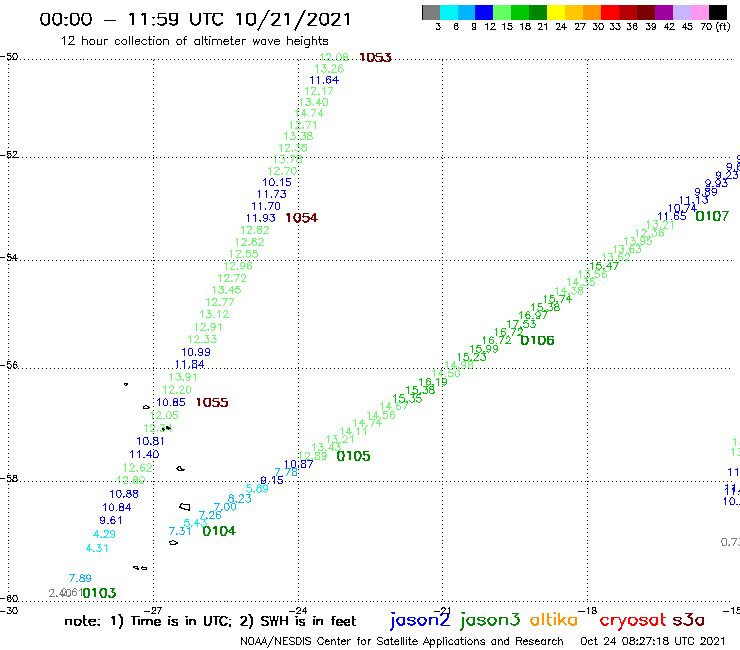Image resolution: width=740 pixels, height=650 pixels.
Task: Click track label 0104
Action: pyautogui.click(x=219, y=532)
